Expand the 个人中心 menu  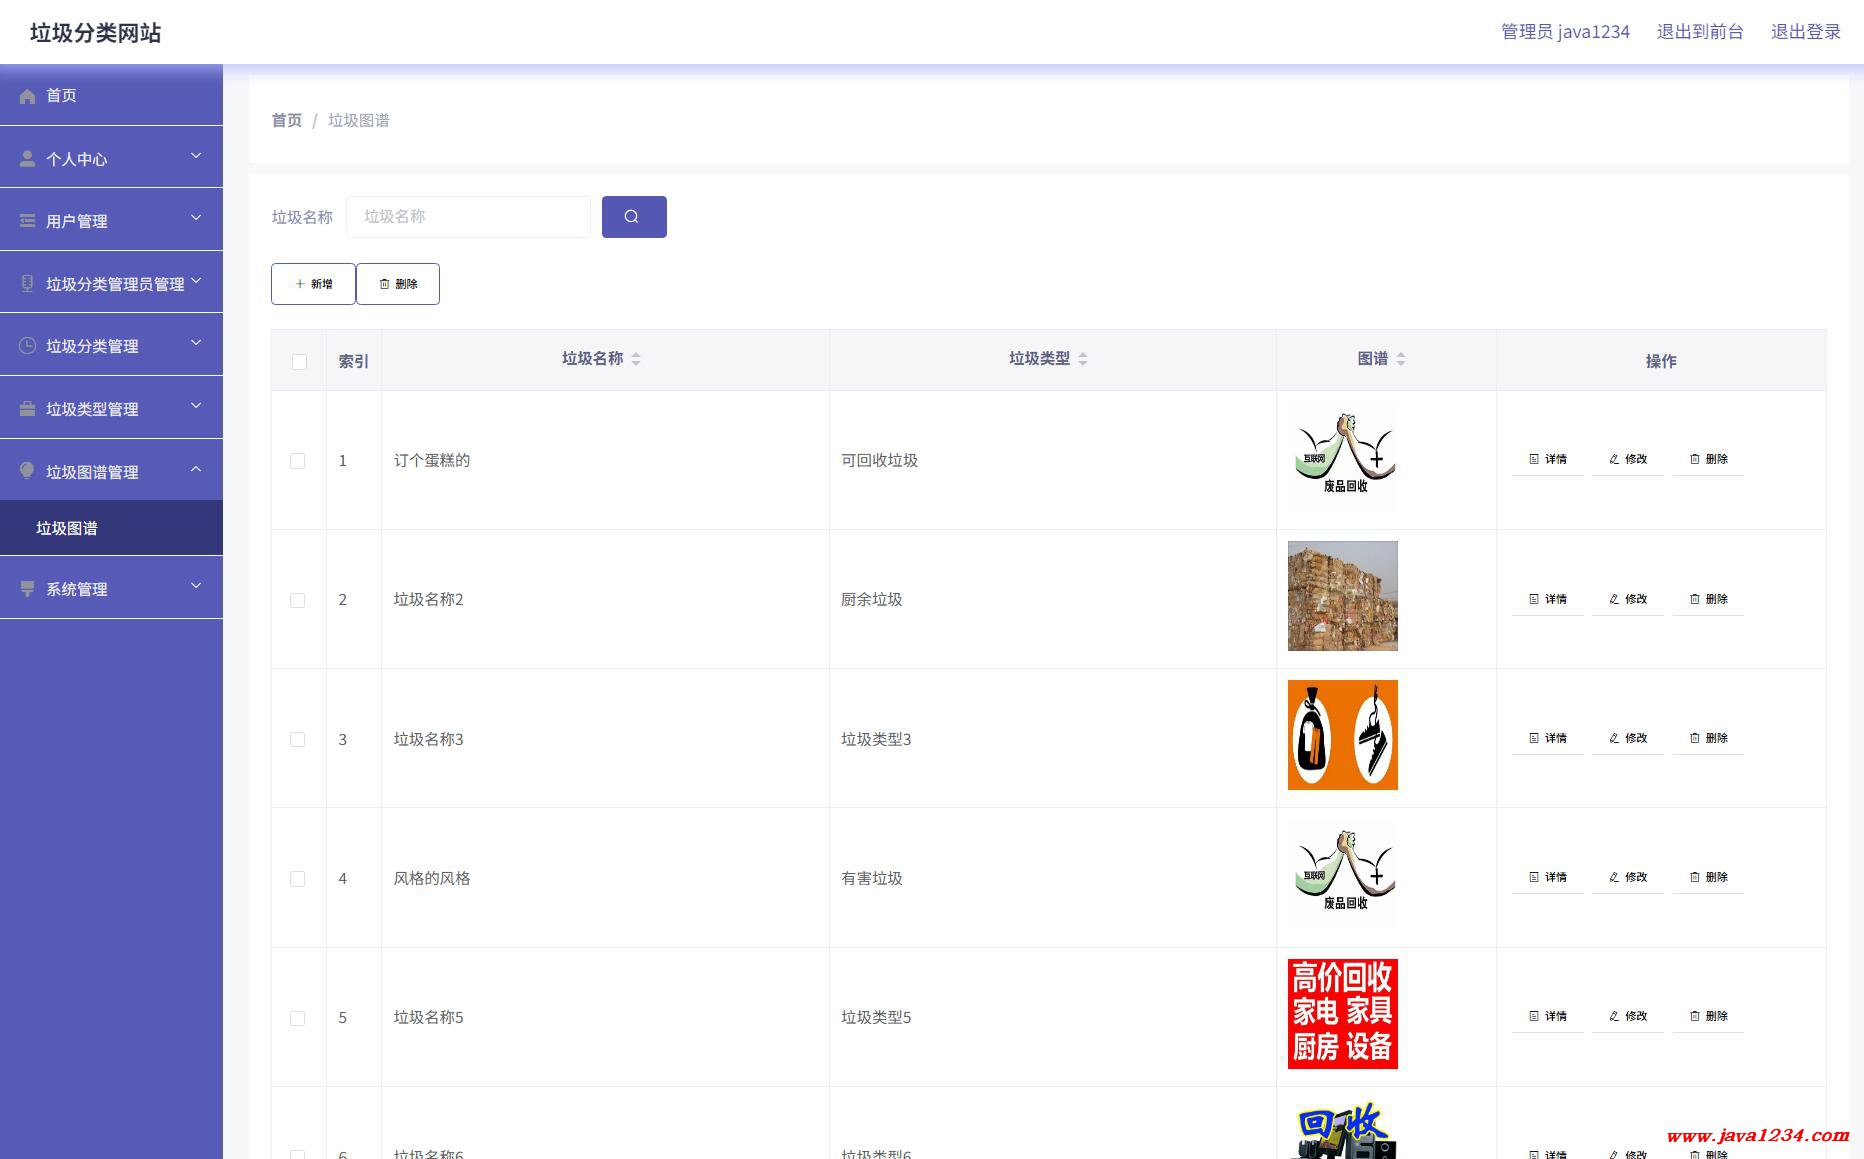pyautogui.click(x=111, y=158)
